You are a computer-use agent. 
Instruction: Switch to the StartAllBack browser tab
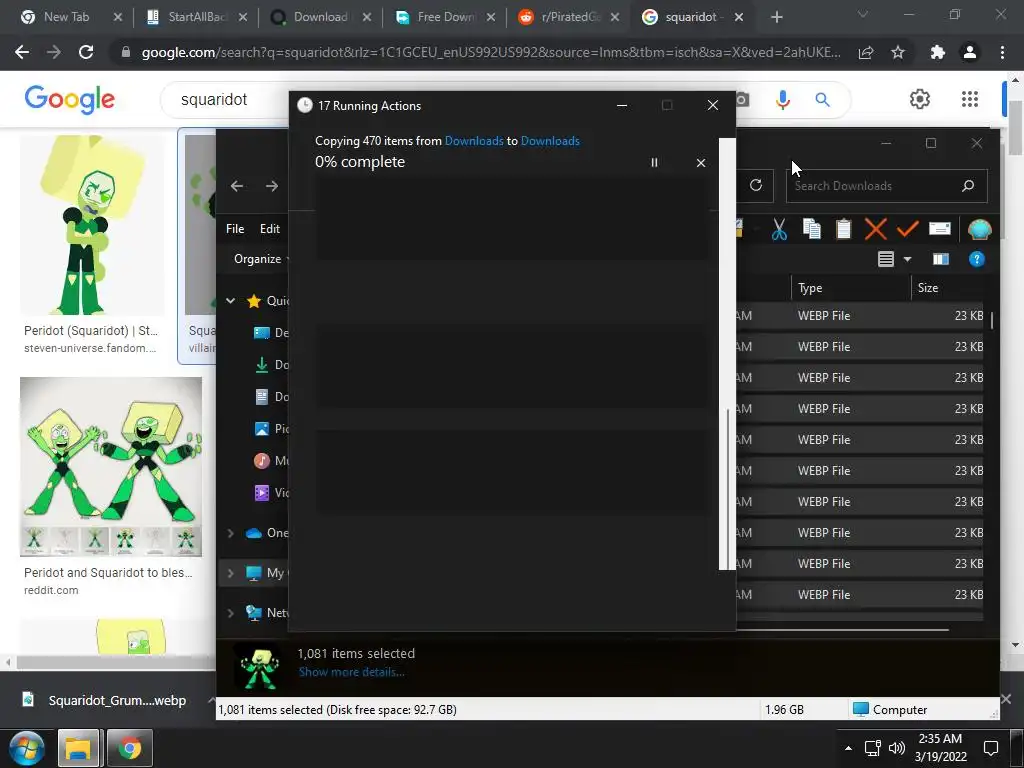coord(196,17)
